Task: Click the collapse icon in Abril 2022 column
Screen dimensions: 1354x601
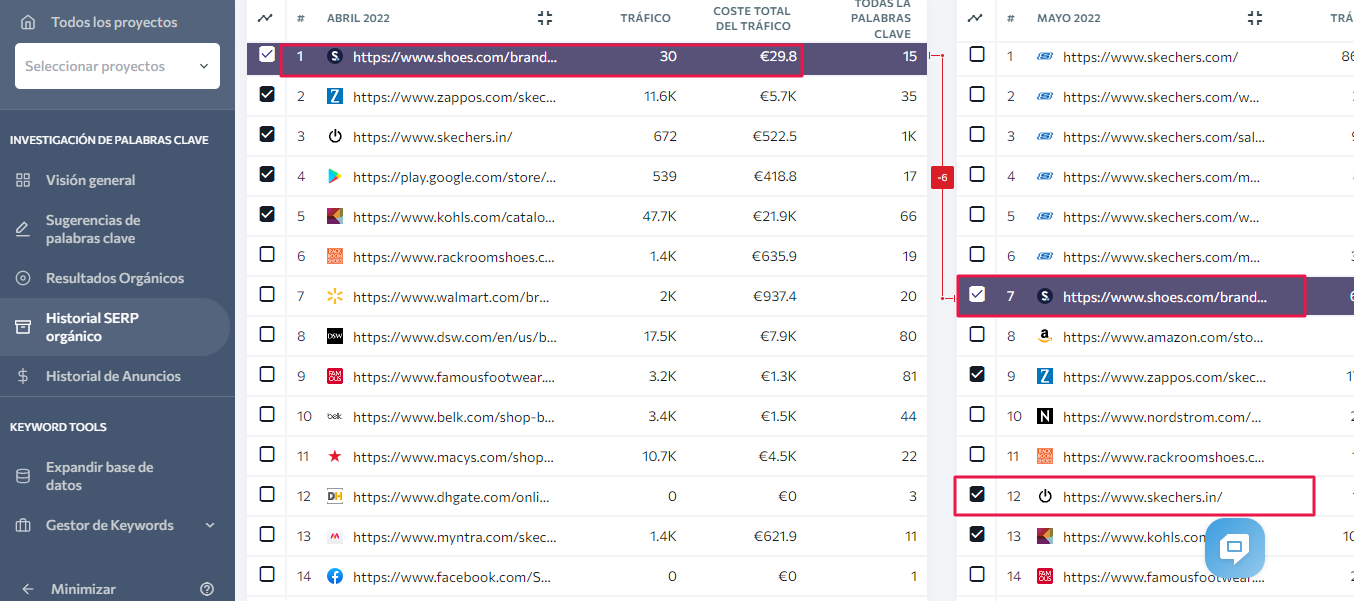Action: pyautogui.click(x=544, y=18)
